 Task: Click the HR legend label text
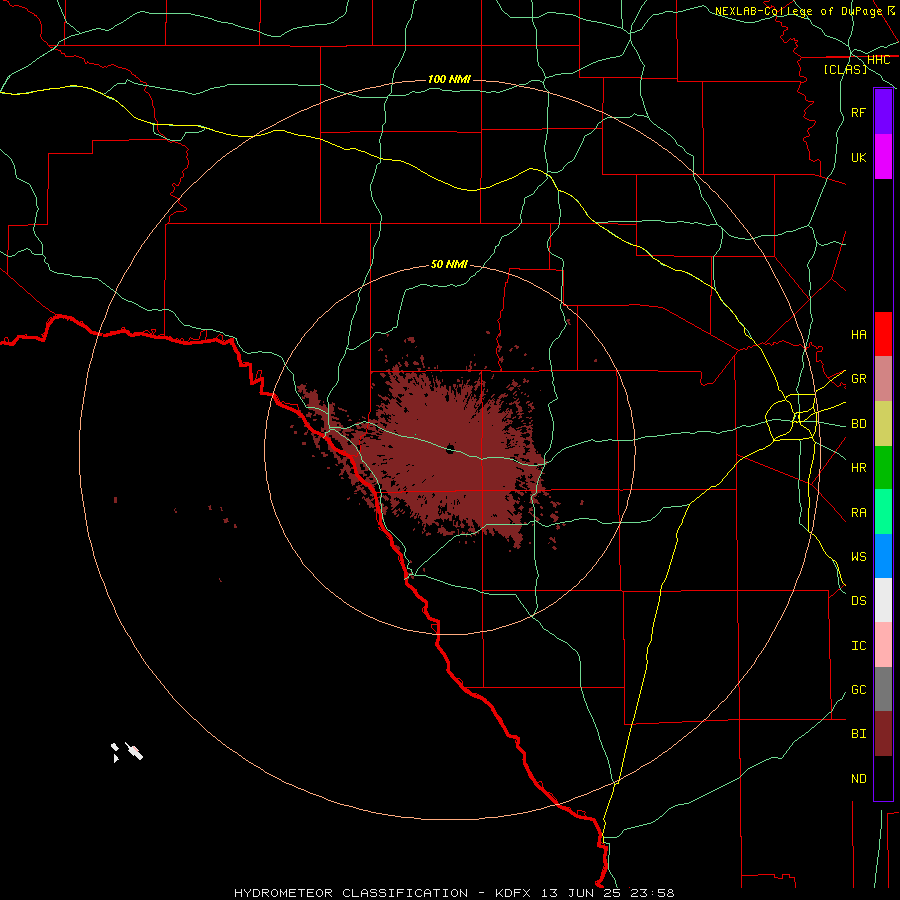(859, 468)
